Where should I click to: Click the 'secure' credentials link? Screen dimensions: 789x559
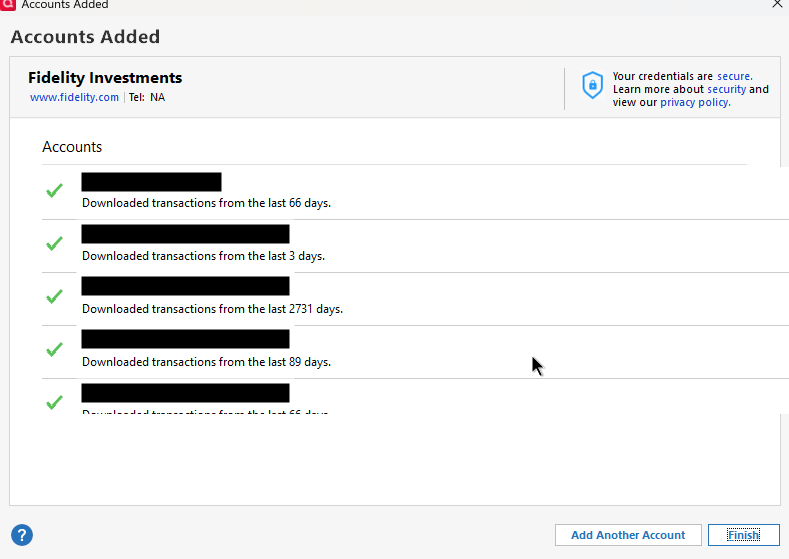point(735,76)
